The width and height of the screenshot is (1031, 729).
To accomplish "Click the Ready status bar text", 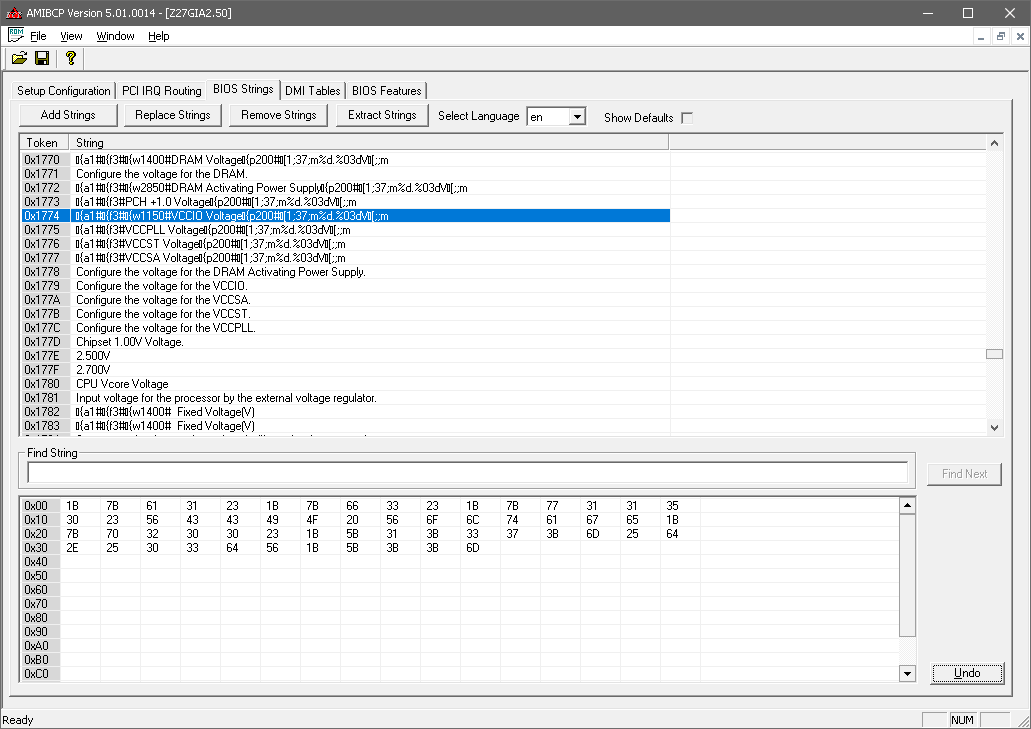I will pos(18,720).
